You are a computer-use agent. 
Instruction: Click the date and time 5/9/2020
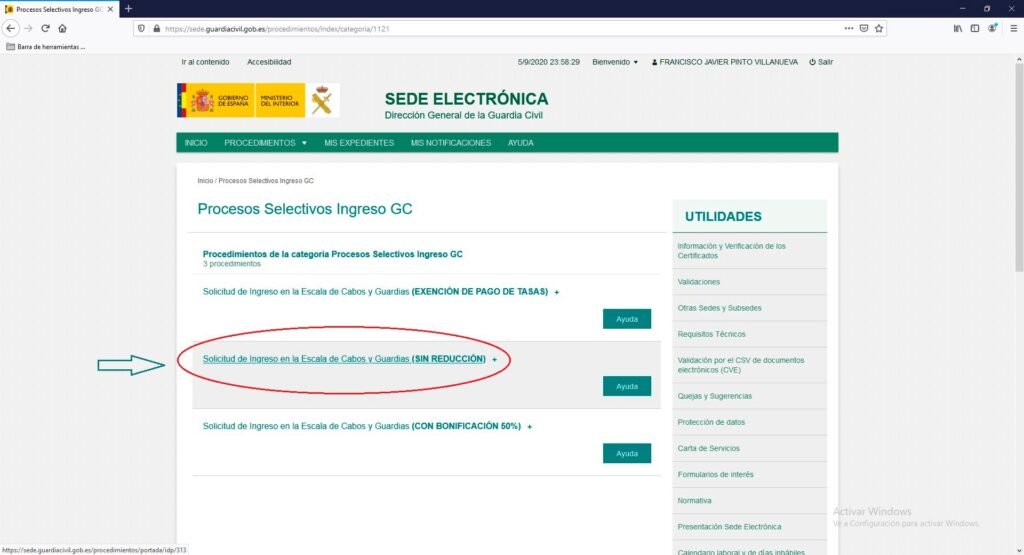[x=549, y=62]
